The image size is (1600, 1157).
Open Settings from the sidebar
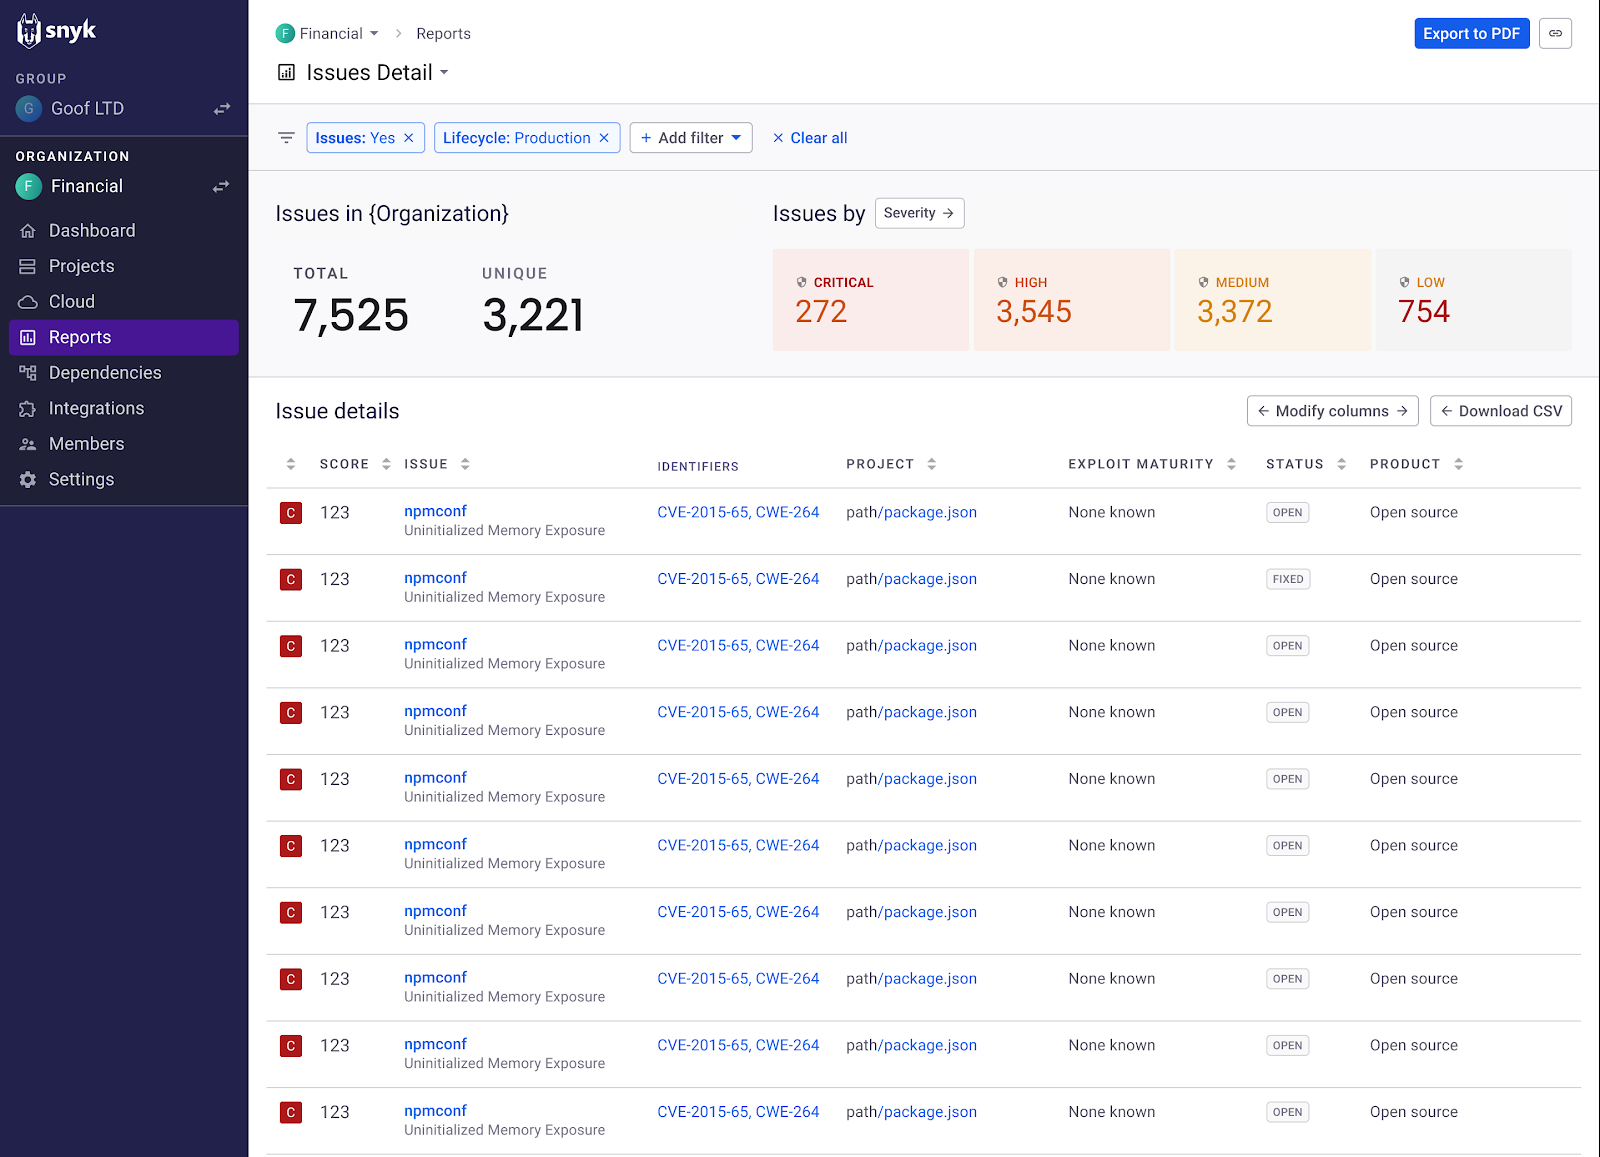click(x=124, y=479)
